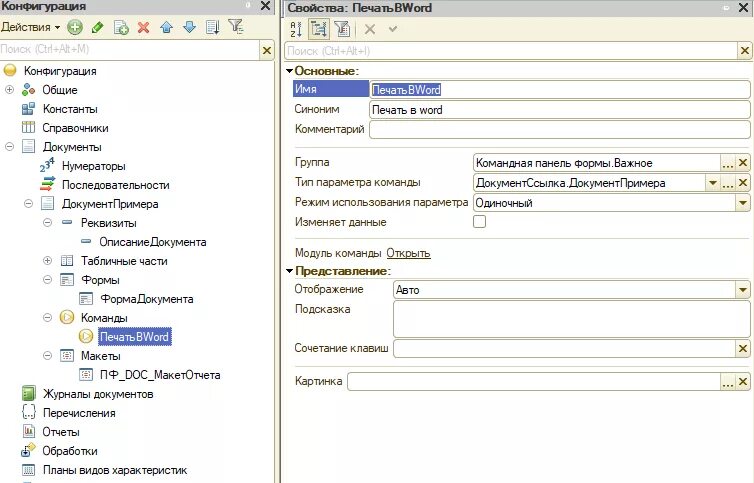This screenshot has width=754, height=483.
Task: Clear the Сочетание клавиш field
Action: point(743,348)
